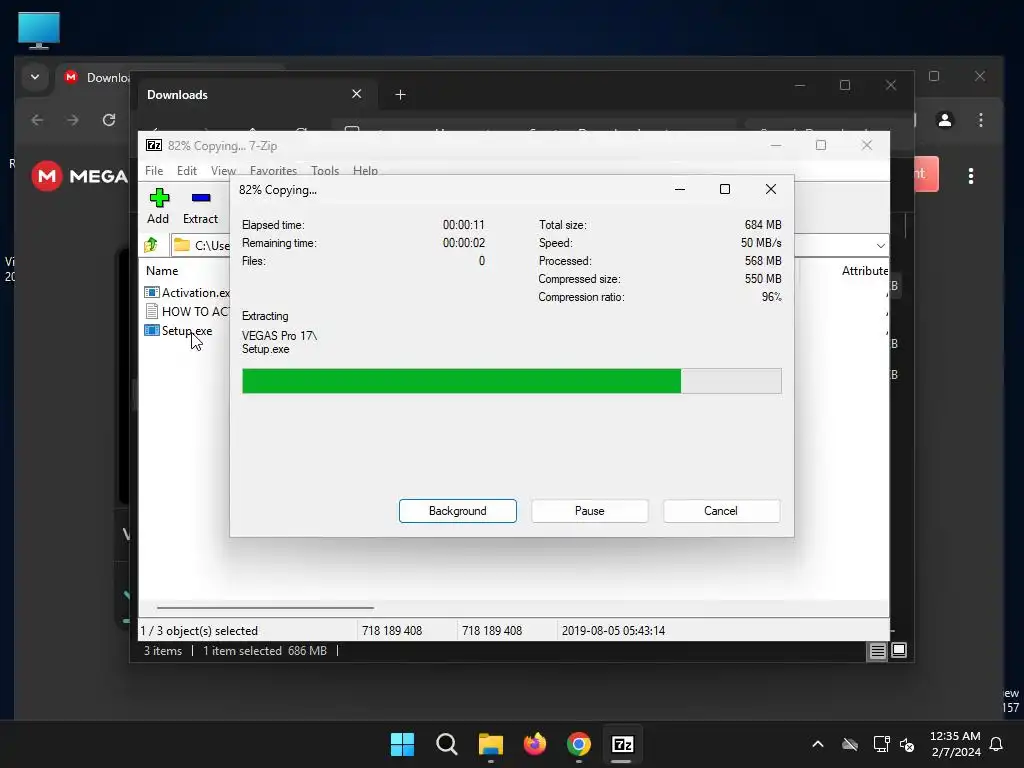Add a new File Explorer tab
The height and width of the screenshot is (768, 1024).
(x=400, y=95)
